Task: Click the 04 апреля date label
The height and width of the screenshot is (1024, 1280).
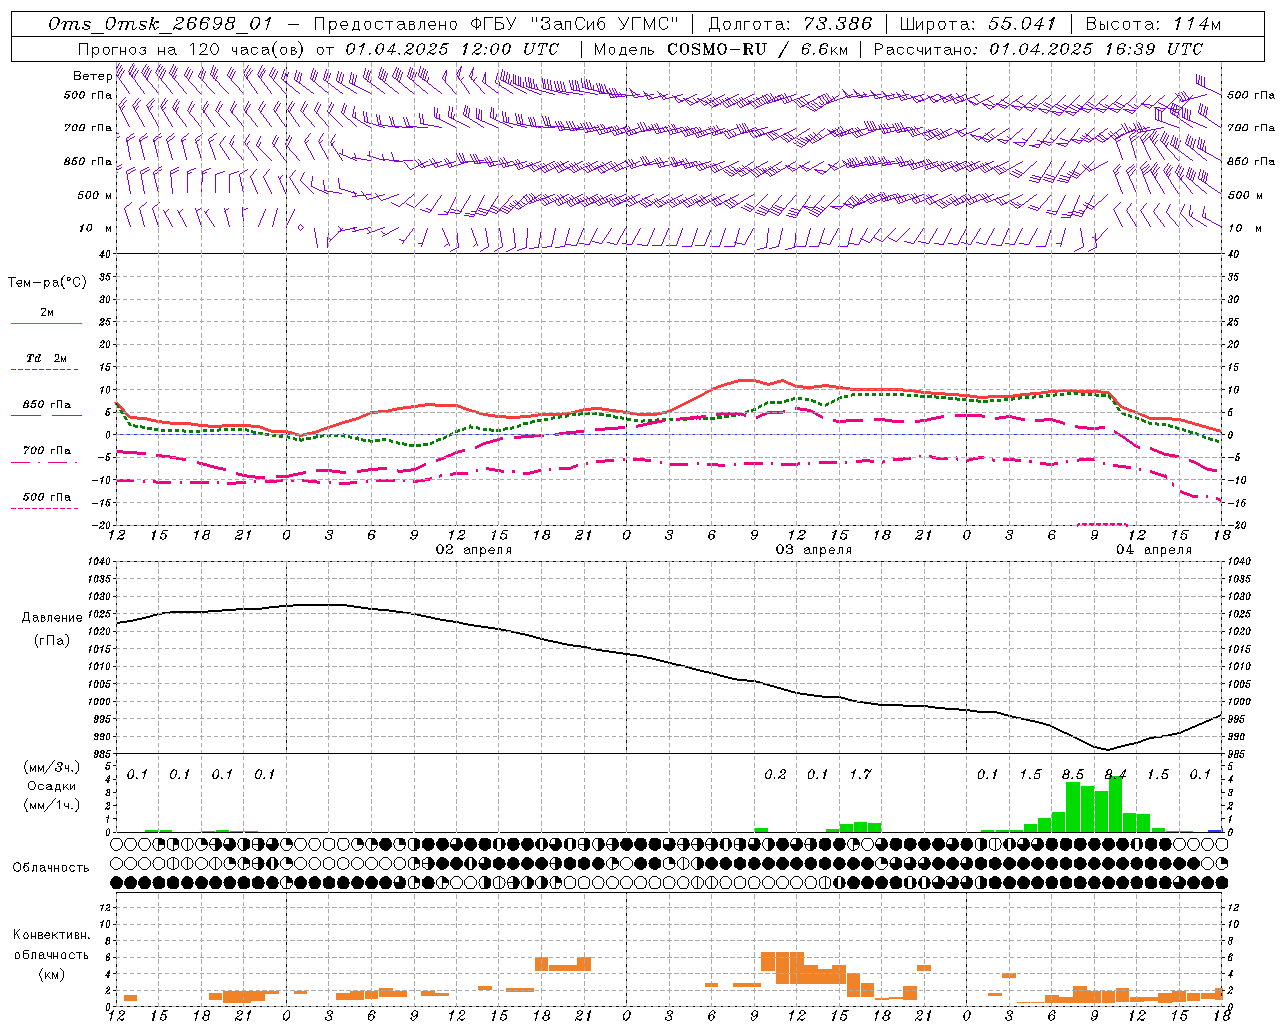Action: coord(1154,550)
